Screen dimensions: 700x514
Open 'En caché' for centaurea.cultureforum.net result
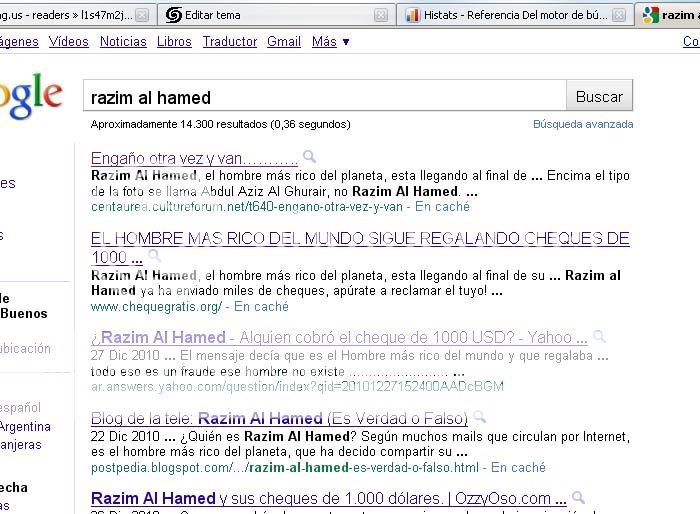coord(442,207)
